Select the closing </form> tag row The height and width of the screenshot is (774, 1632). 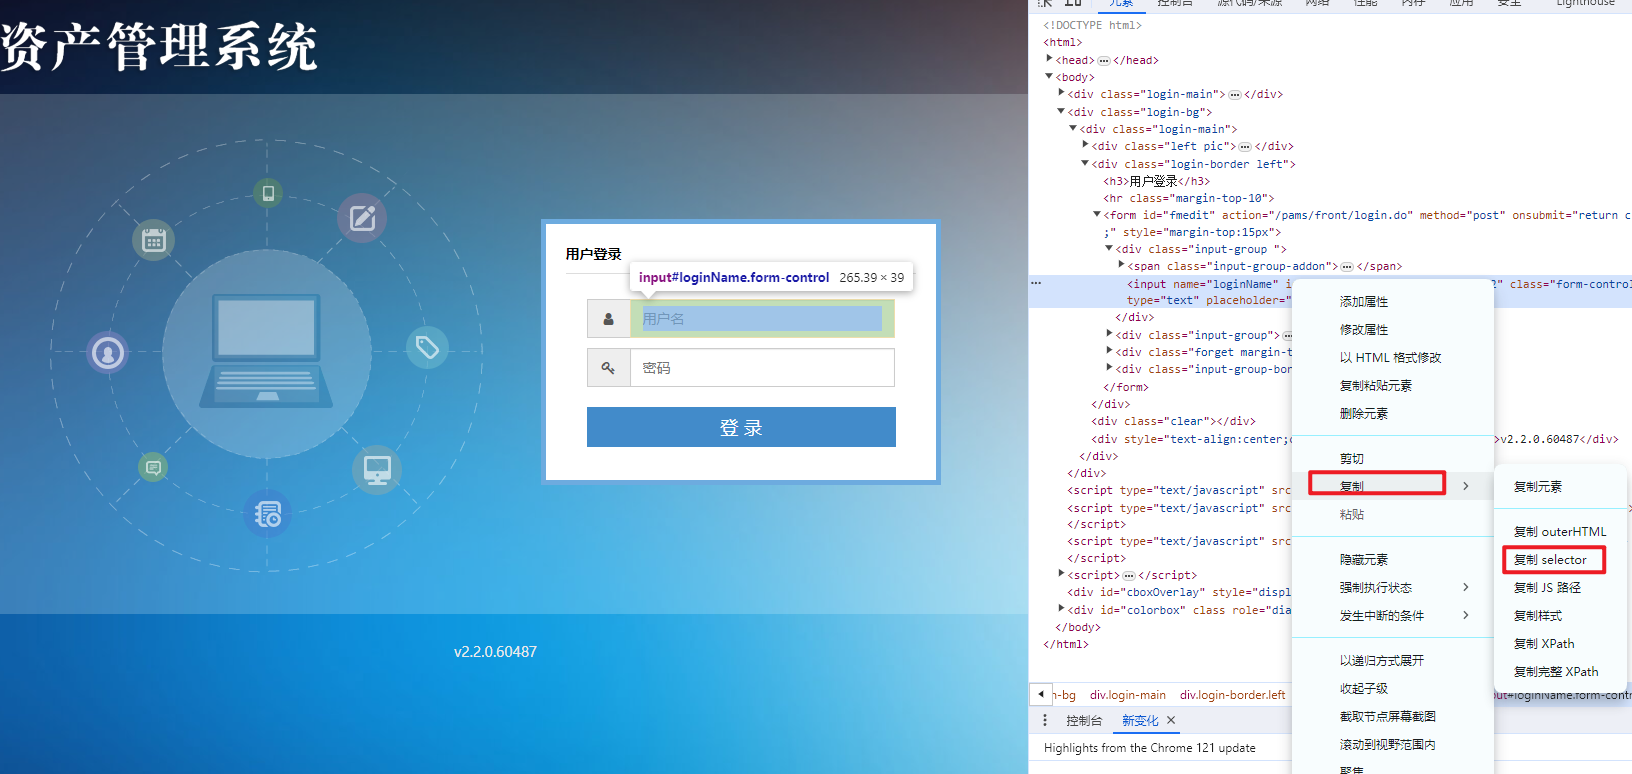tap(1126, 387)
